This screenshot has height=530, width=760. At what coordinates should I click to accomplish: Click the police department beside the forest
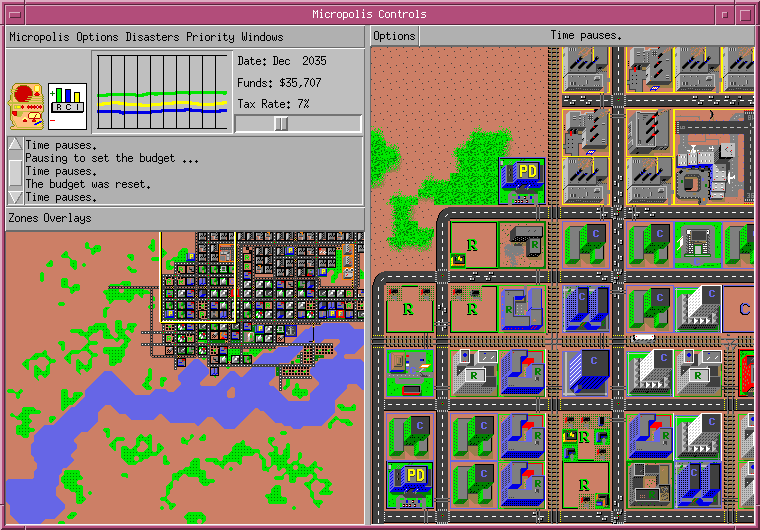coord(522,181)
